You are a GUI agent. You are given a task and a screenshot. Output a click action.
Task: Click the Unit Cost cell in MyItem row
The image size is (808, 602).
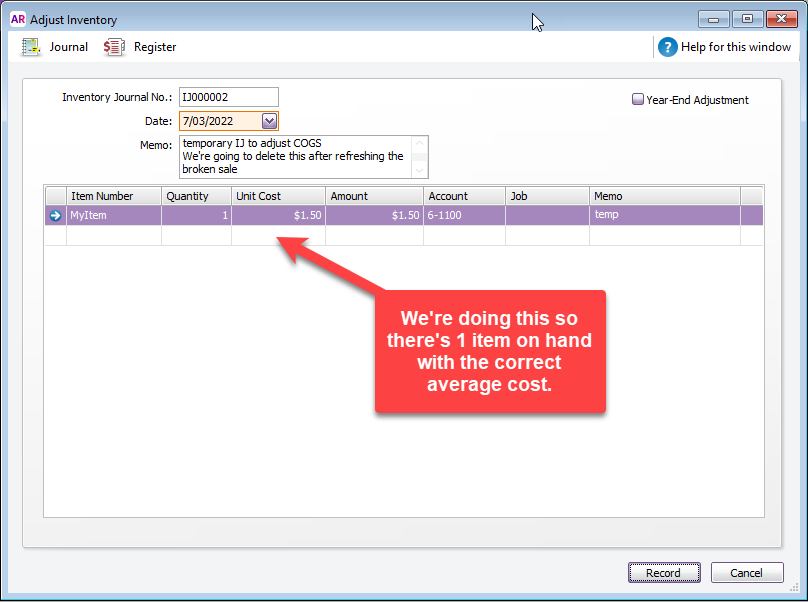pyautogui.click(x=278, y=215)
